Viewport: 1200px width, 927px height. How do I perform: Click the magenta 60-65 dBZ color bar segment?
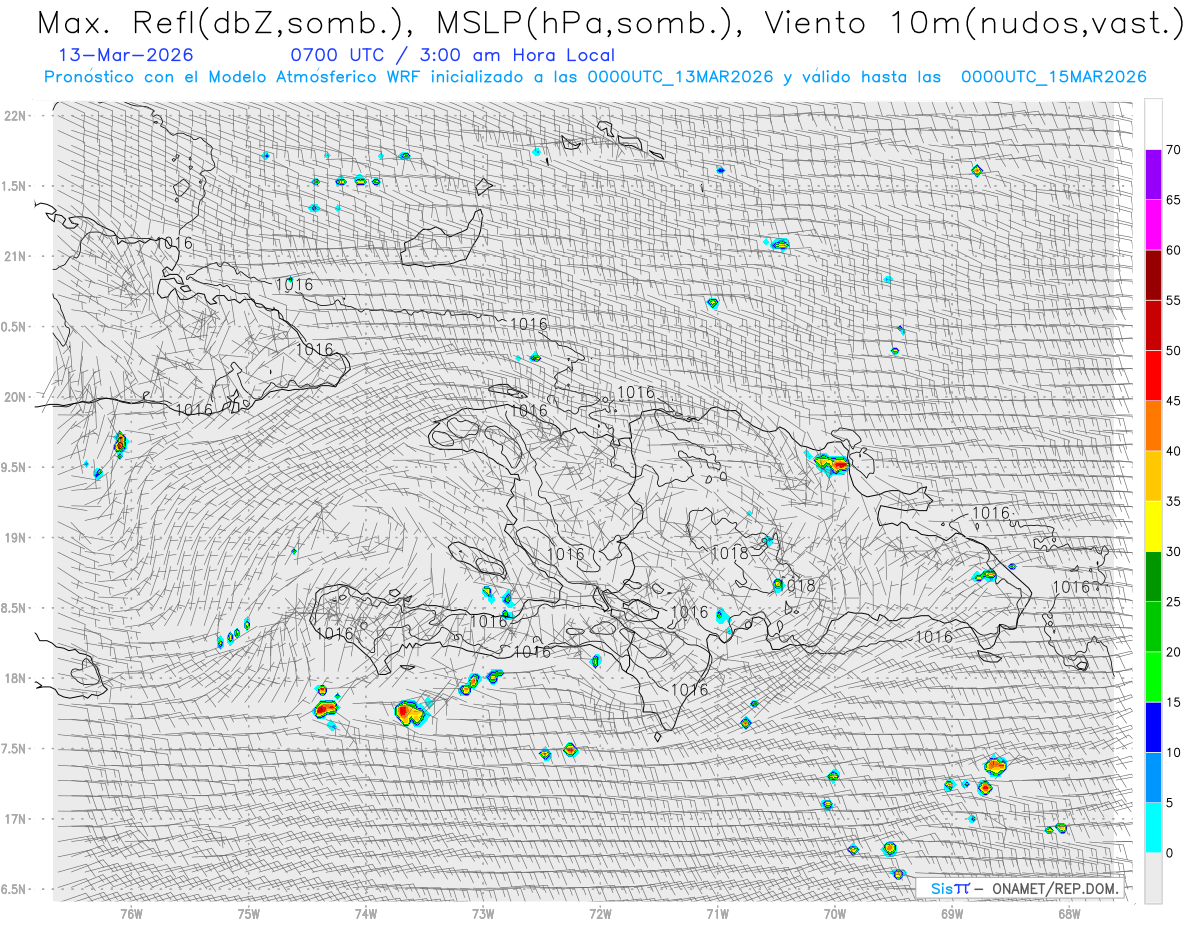(x=1153, y=225)
